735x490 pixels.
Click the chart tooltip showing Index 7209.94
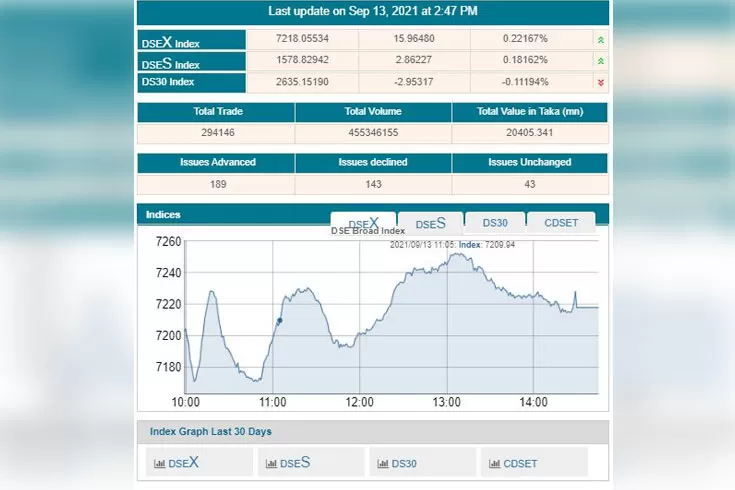click(x=452, y=245)
